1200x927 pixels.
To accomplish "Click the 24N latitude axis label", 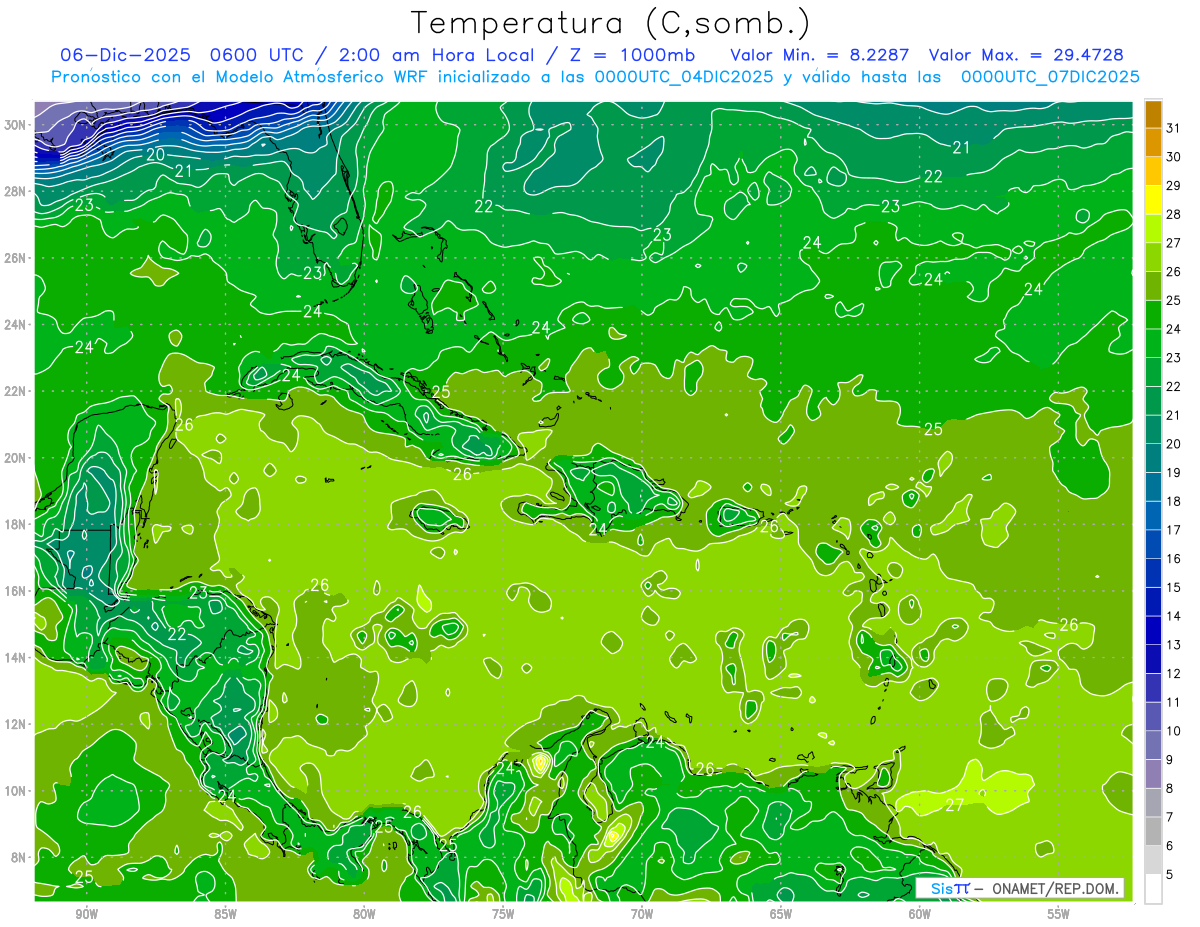I will [16, 325].
